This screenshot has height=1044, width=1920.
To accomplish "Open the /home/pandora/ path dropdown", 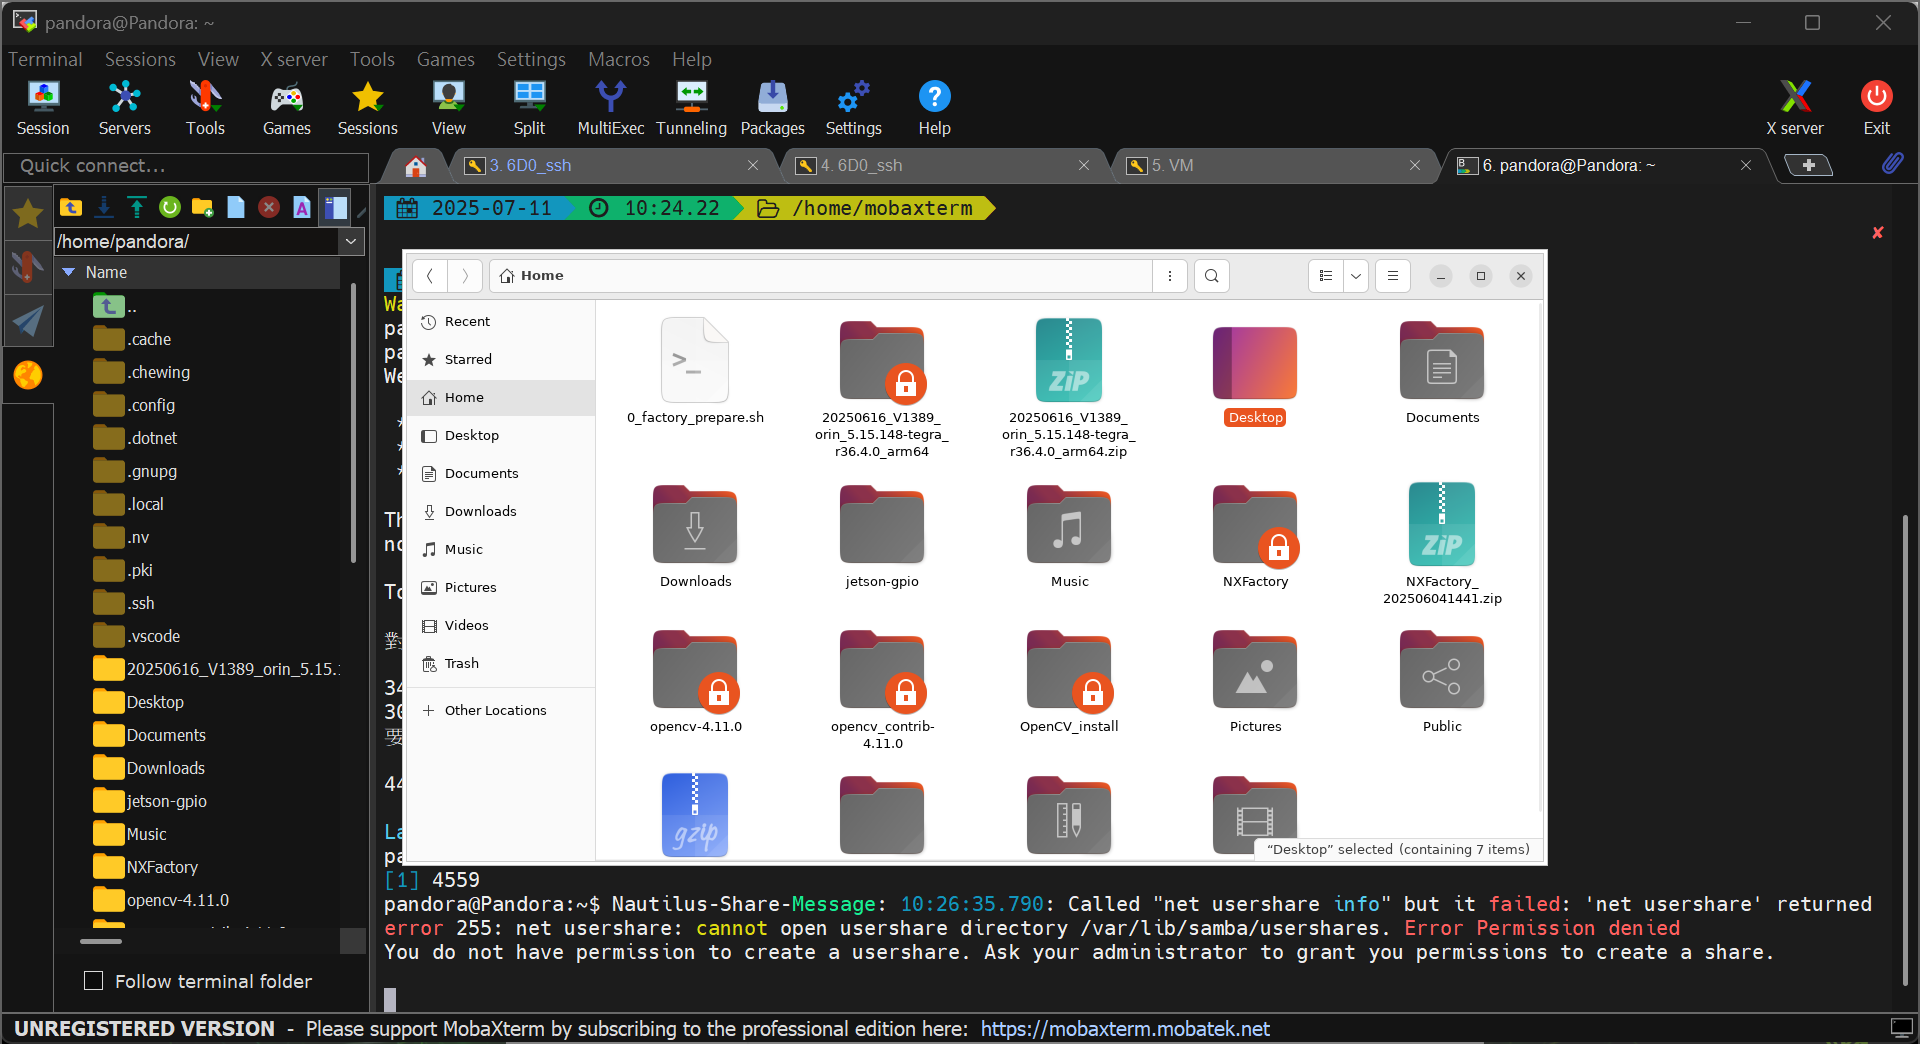I will [351, 241].
